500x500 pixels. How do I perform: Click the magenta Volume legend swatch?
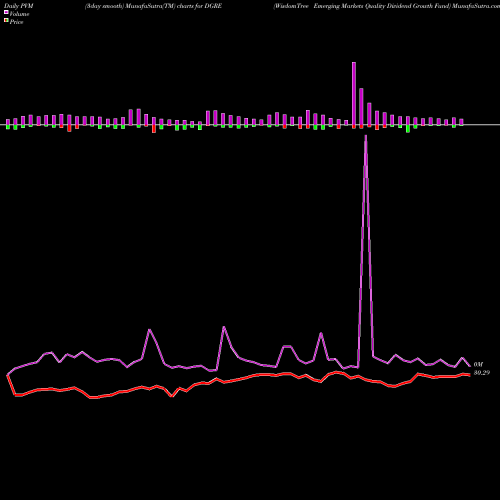(x=6, y=12)
